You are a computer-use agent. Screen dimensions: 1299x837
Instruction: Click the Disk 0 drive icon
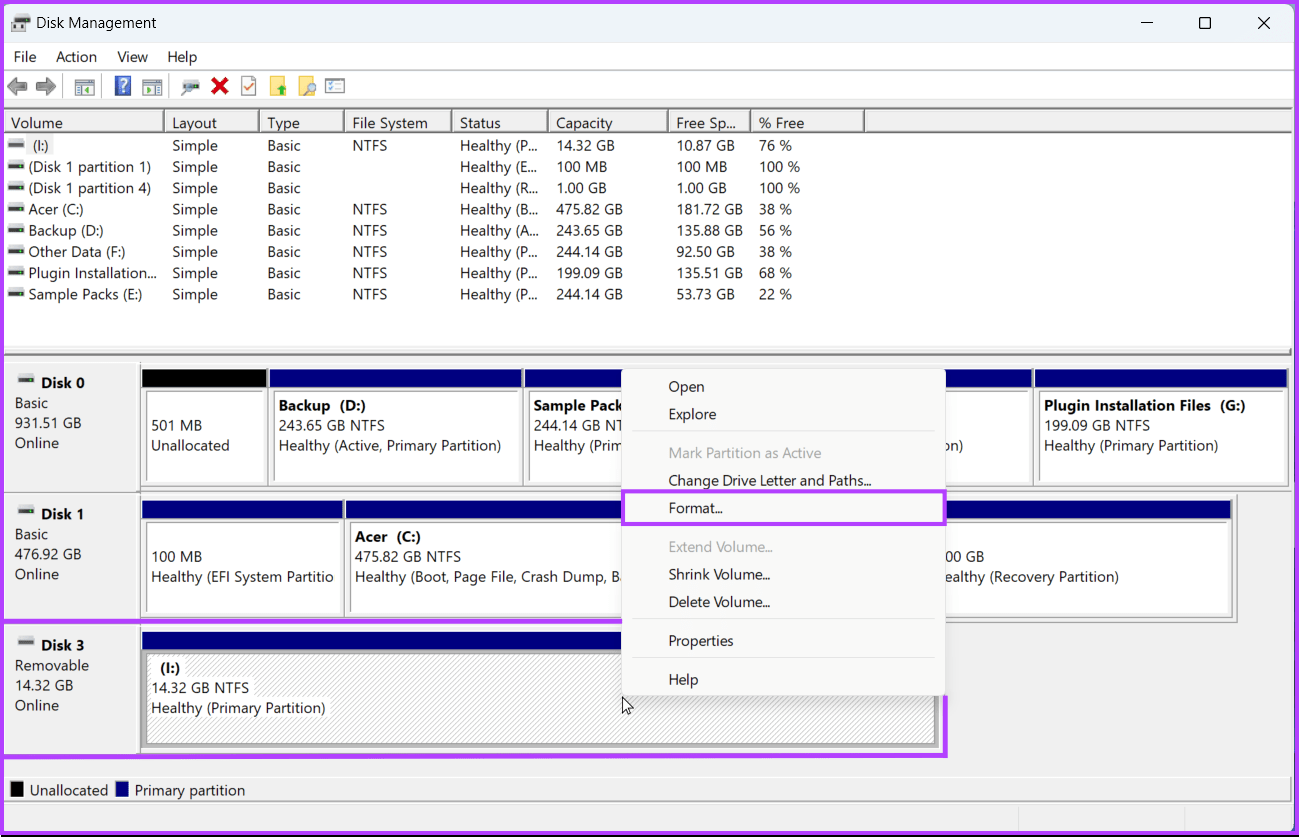[x=26, y=382]
